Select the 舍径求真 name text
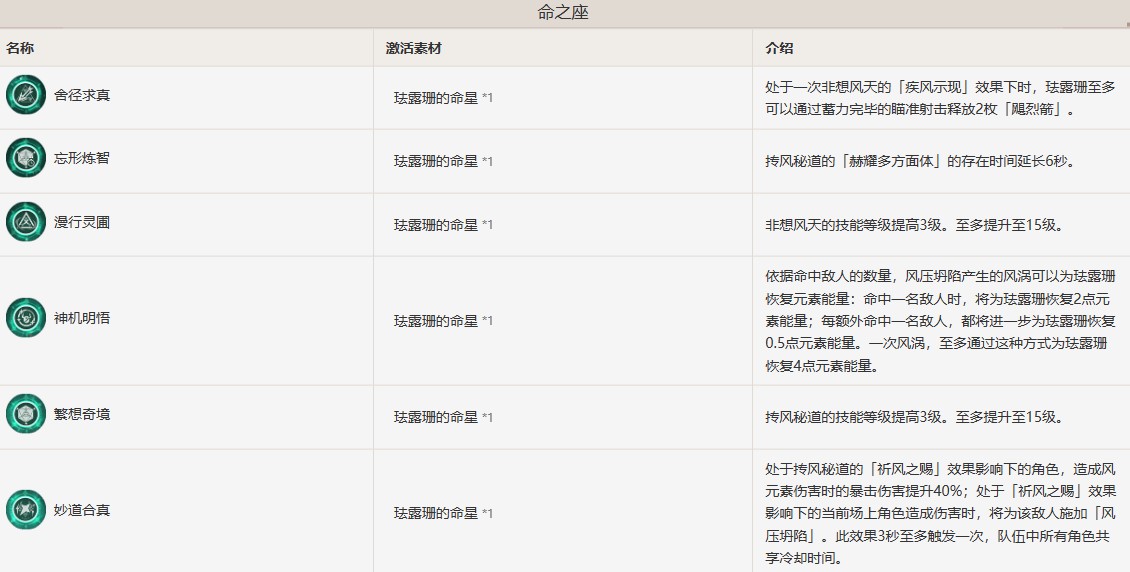This screenshot has width=1130, height=572. (x=82, y=95)
